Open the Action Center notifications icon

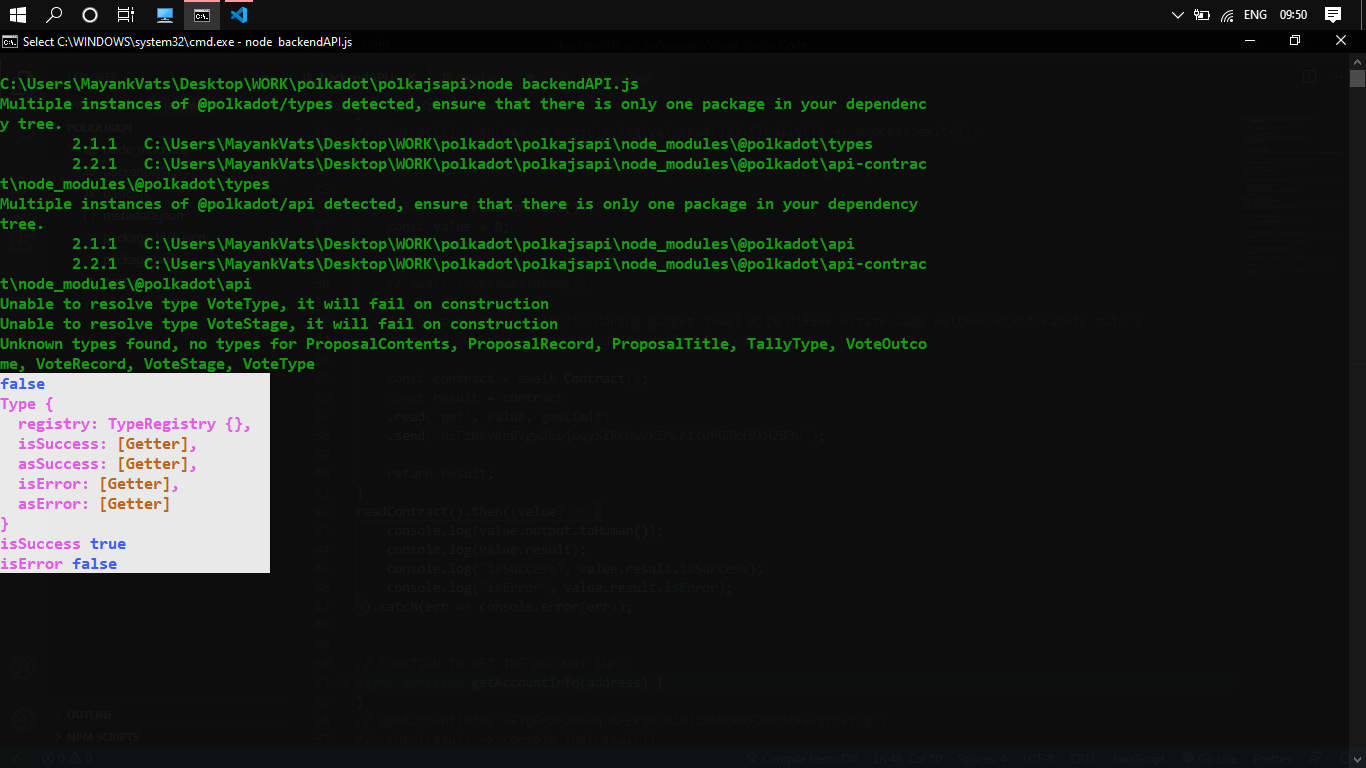point(1333,15)
